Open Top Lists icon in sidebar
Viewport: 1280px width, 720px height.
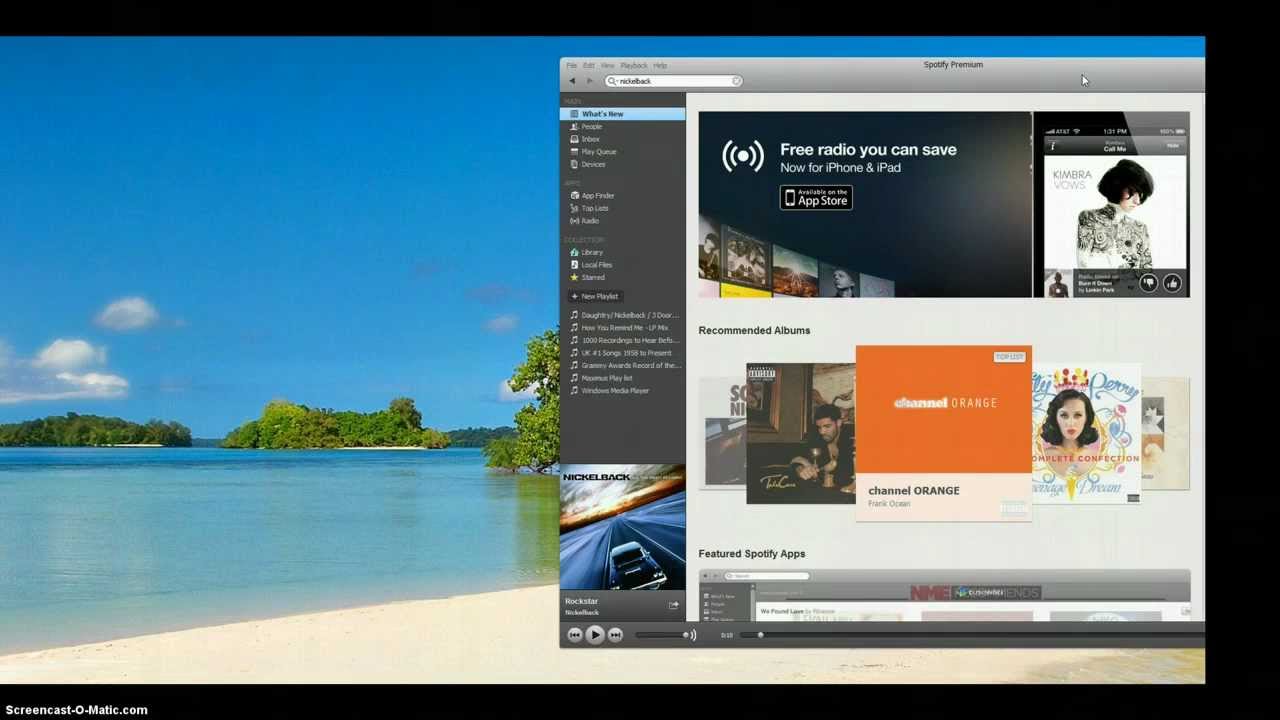click(x=574, y=208)
